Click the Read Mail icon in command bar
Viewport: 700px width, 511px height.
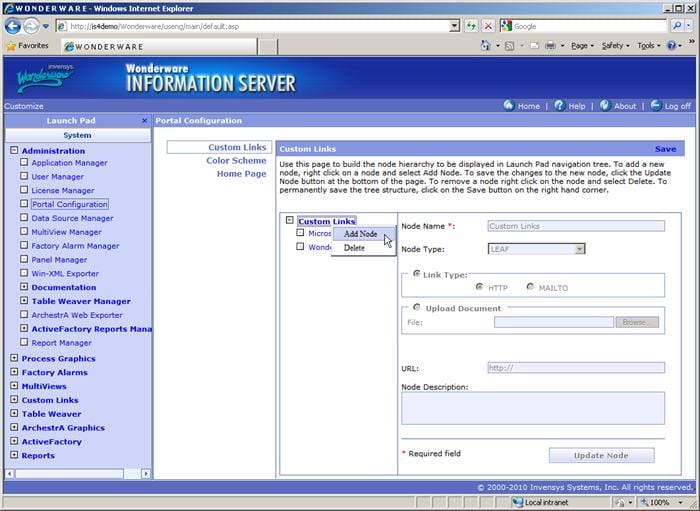pyautogui.click(x=534, y=46)
